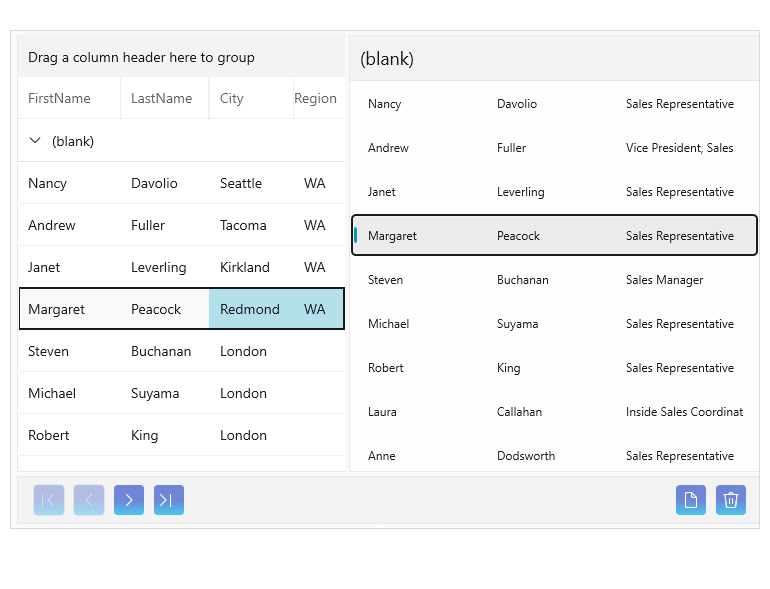Select Margaret Peacock in the right list

554,235
